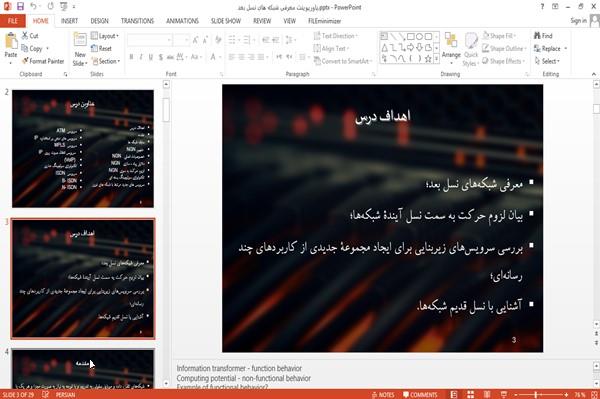Expand the Layout dropdown

pyautogui.click(x=105, y=36)
